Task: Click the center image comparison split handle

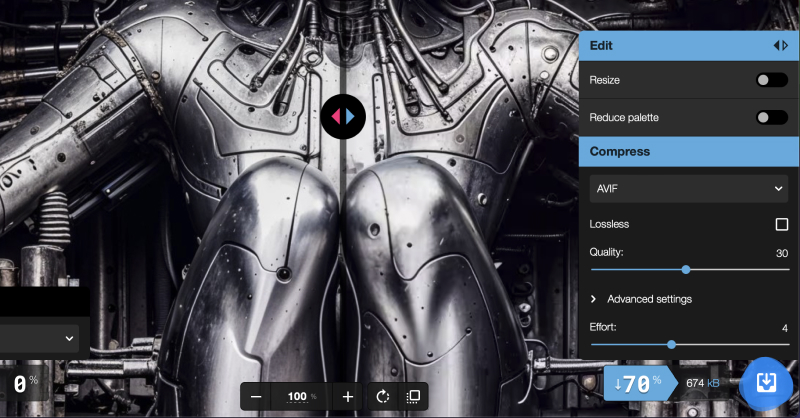Action: click(x=343, y=117)
